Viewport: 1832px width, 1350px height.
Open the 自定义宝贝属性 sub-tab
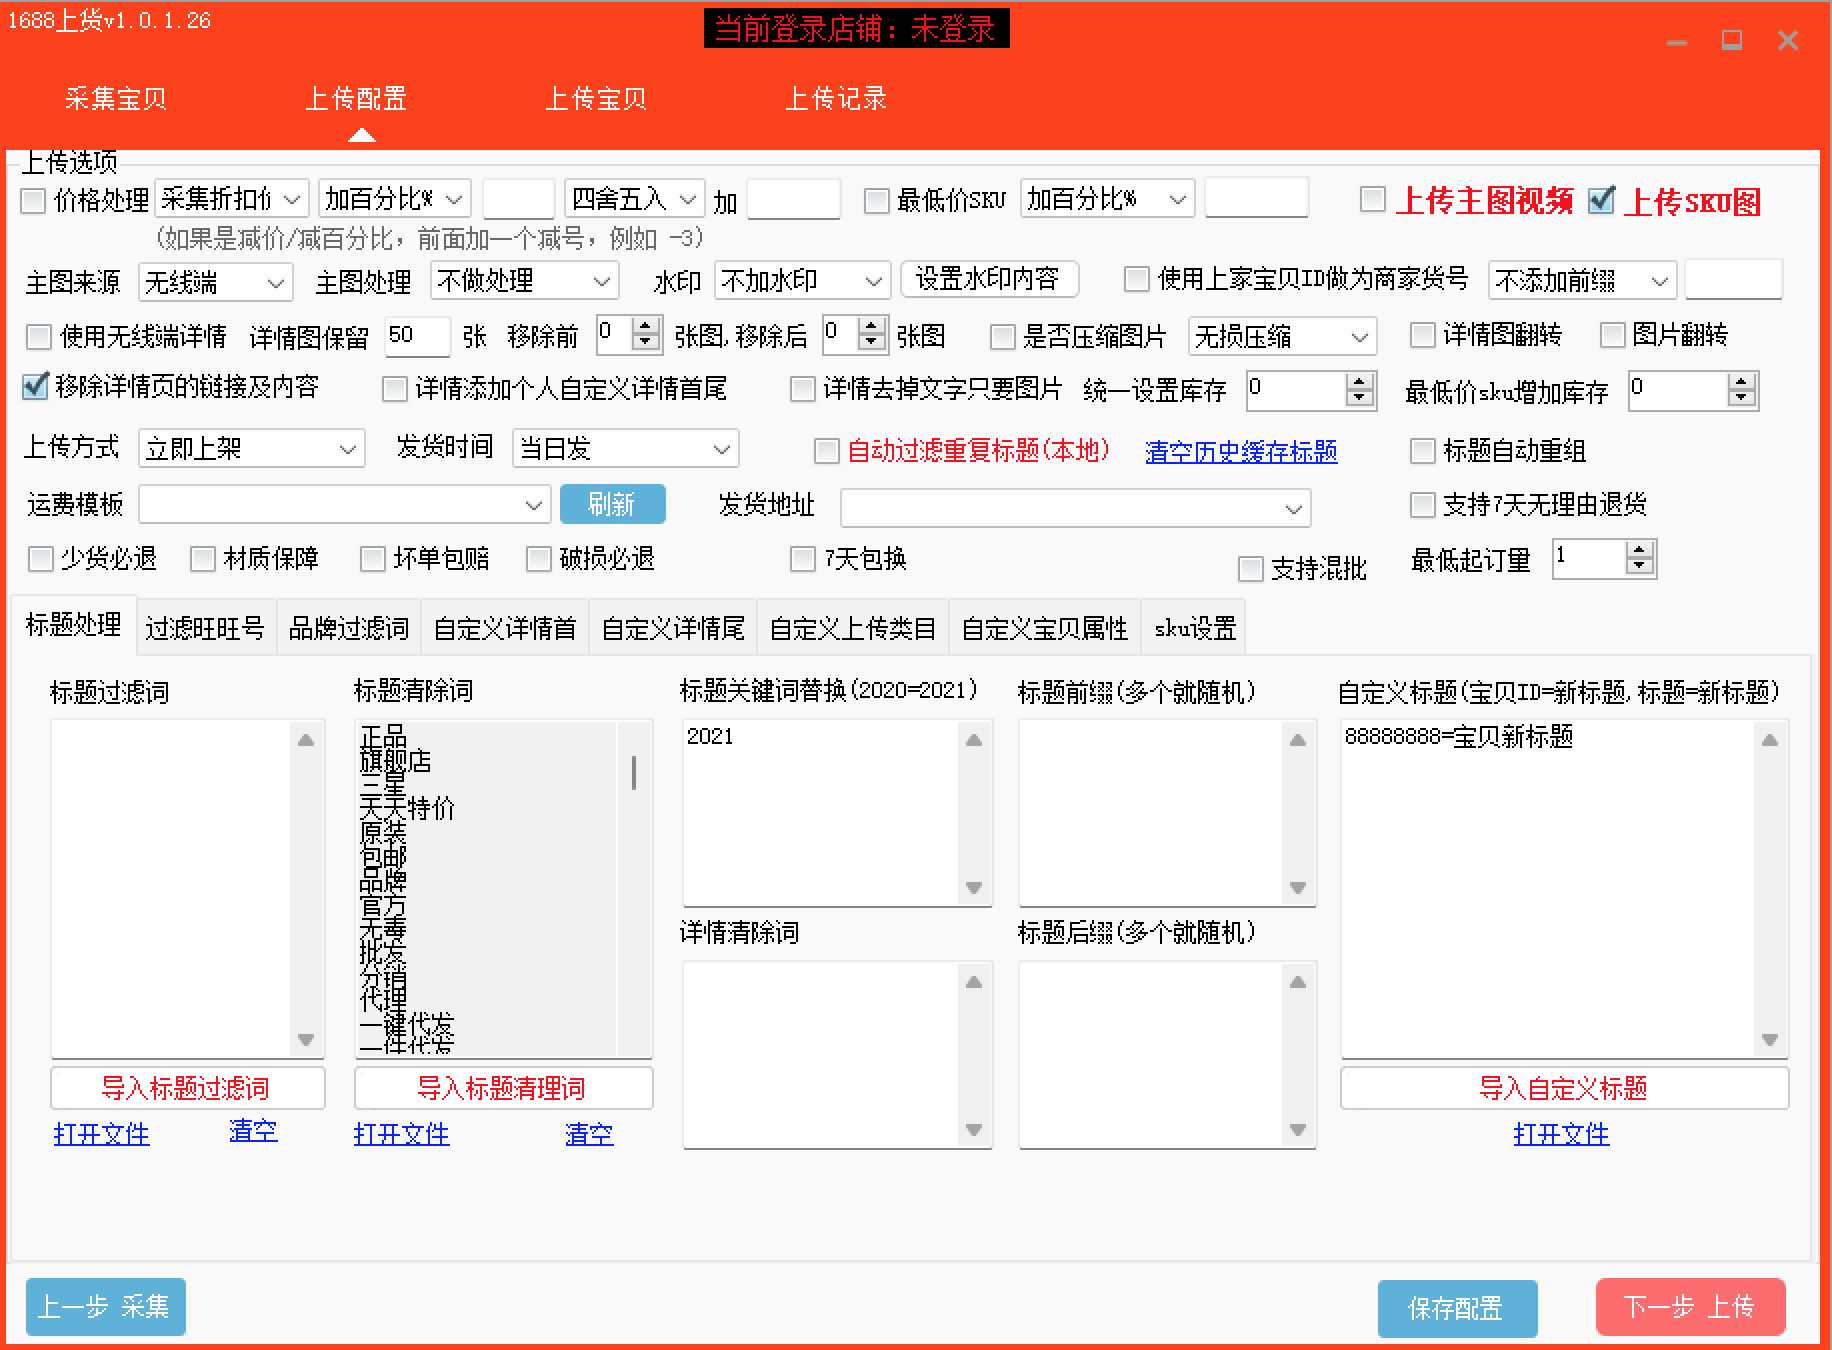[x=1045, y=628]
